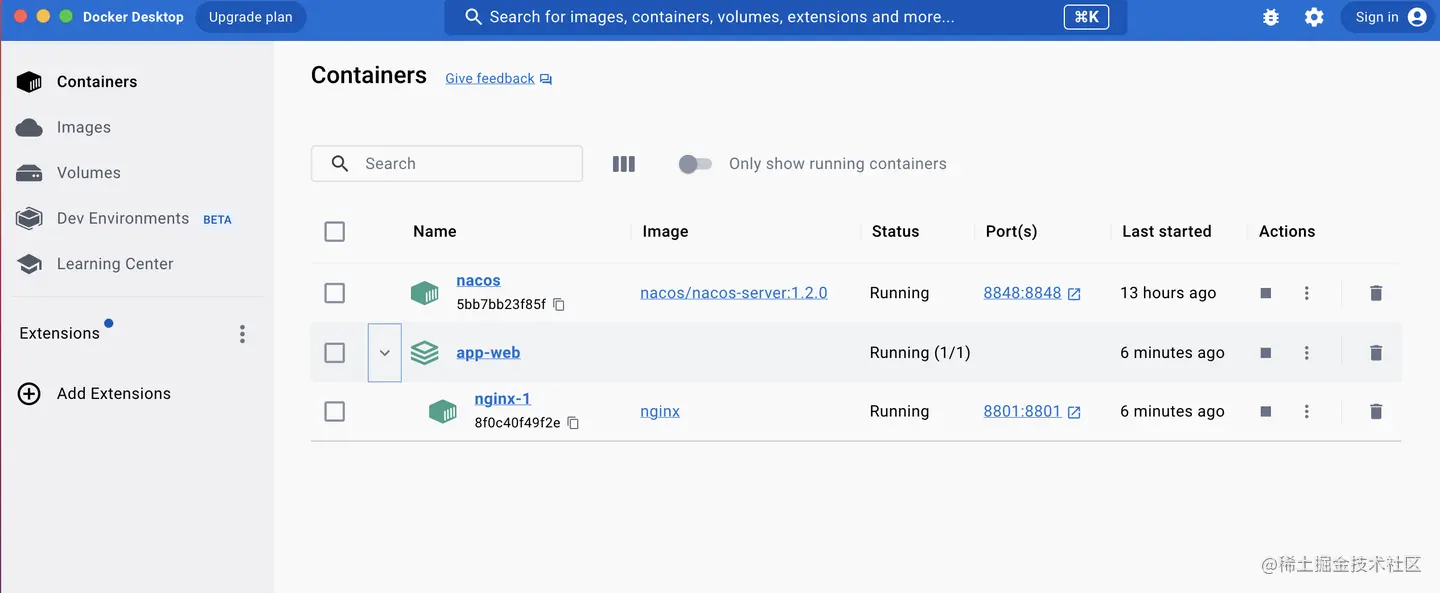The width and height of the screenshot is (1440, 593).
Task: Click the search magnifier in top bar
Action: pos(474,17)
